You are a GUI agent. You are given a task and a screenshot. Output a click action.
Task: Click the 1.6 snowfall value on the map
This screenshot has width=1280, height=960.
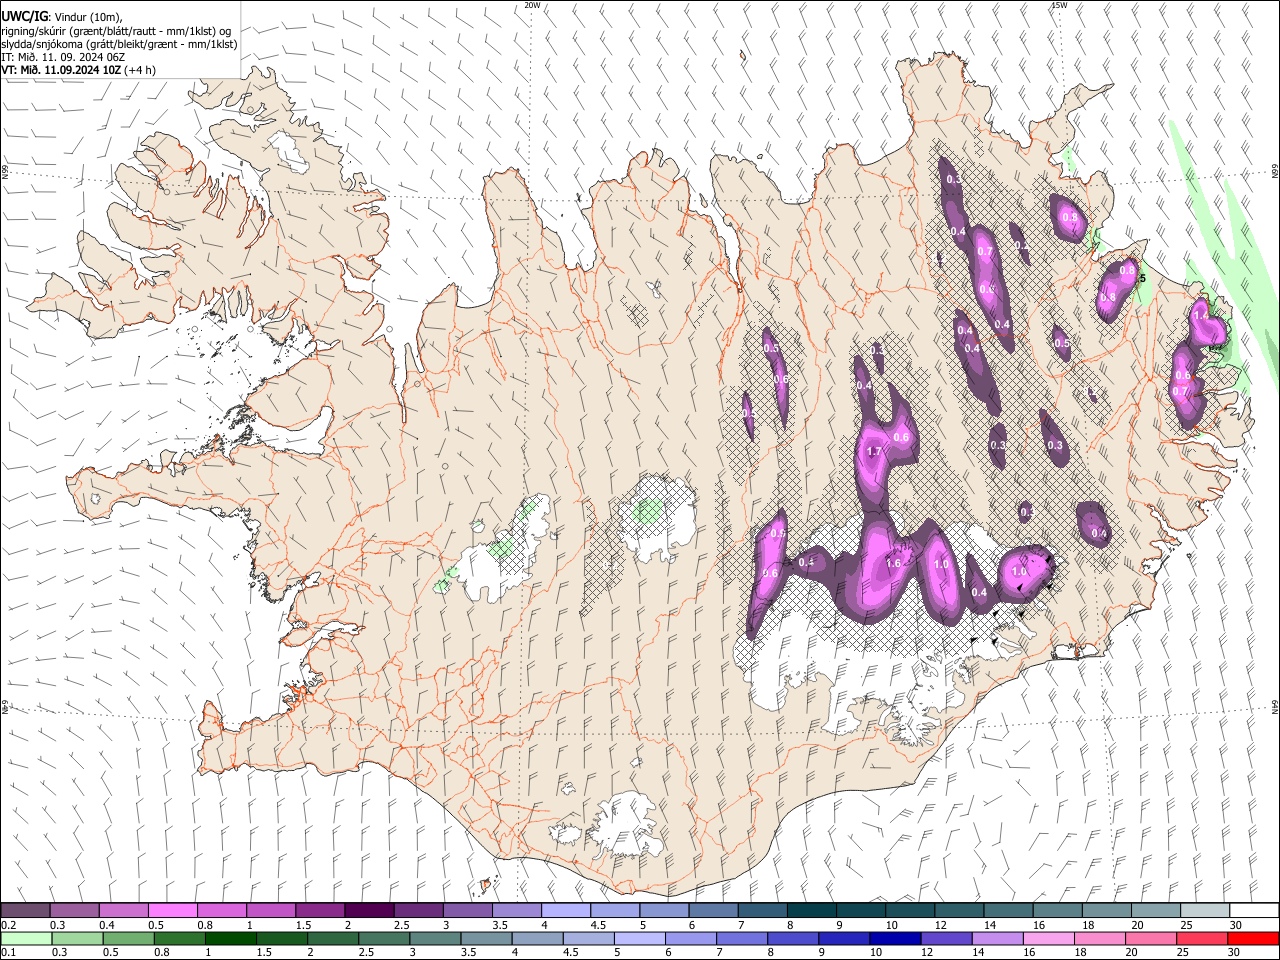[x=895, y=564]
